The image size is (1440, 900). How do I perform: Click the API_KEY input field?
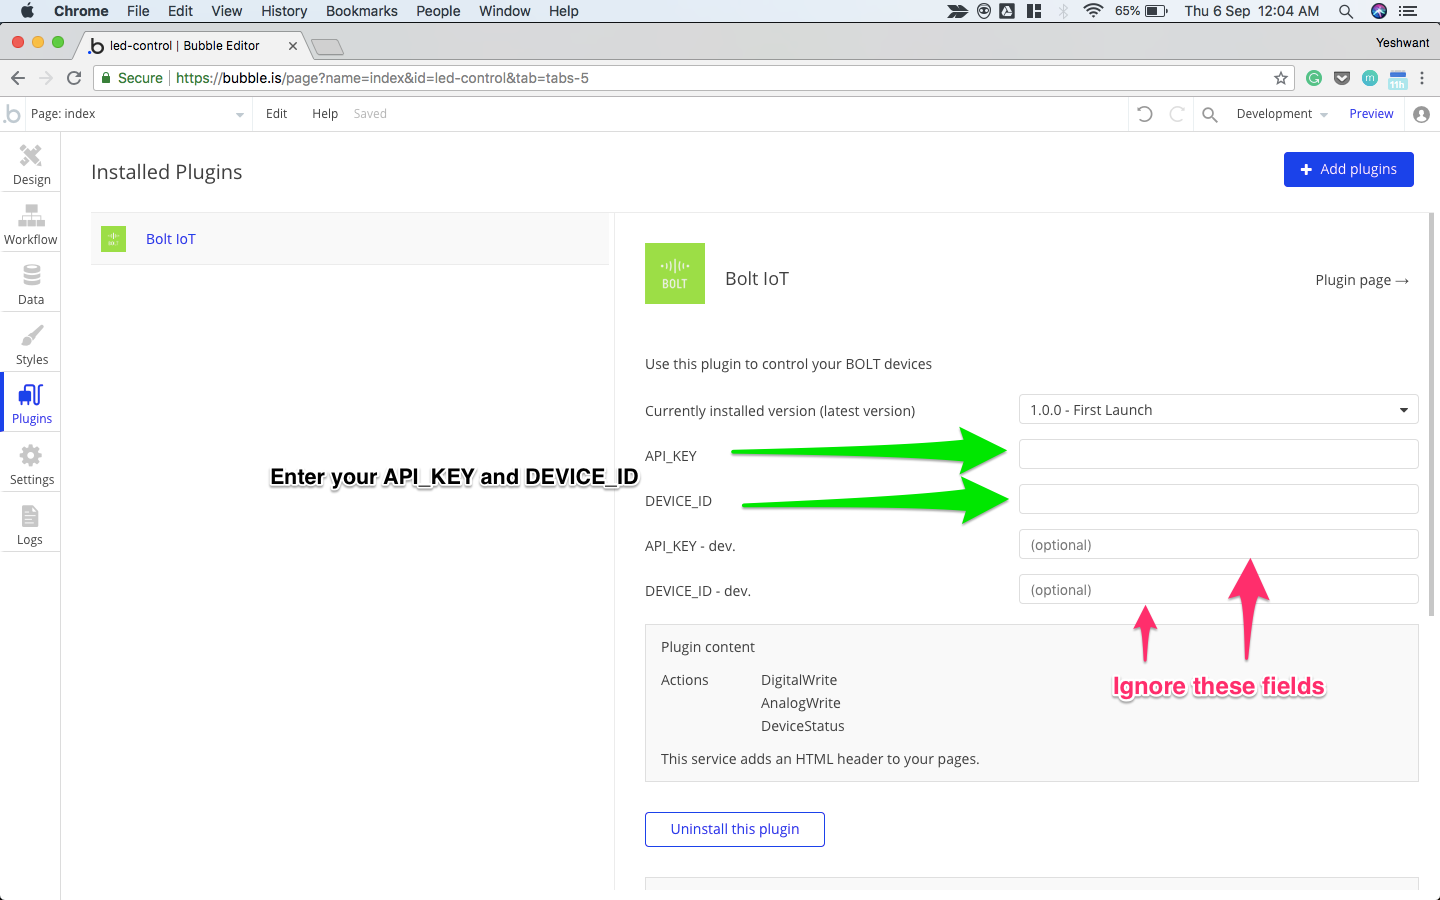pos(1218,454)
